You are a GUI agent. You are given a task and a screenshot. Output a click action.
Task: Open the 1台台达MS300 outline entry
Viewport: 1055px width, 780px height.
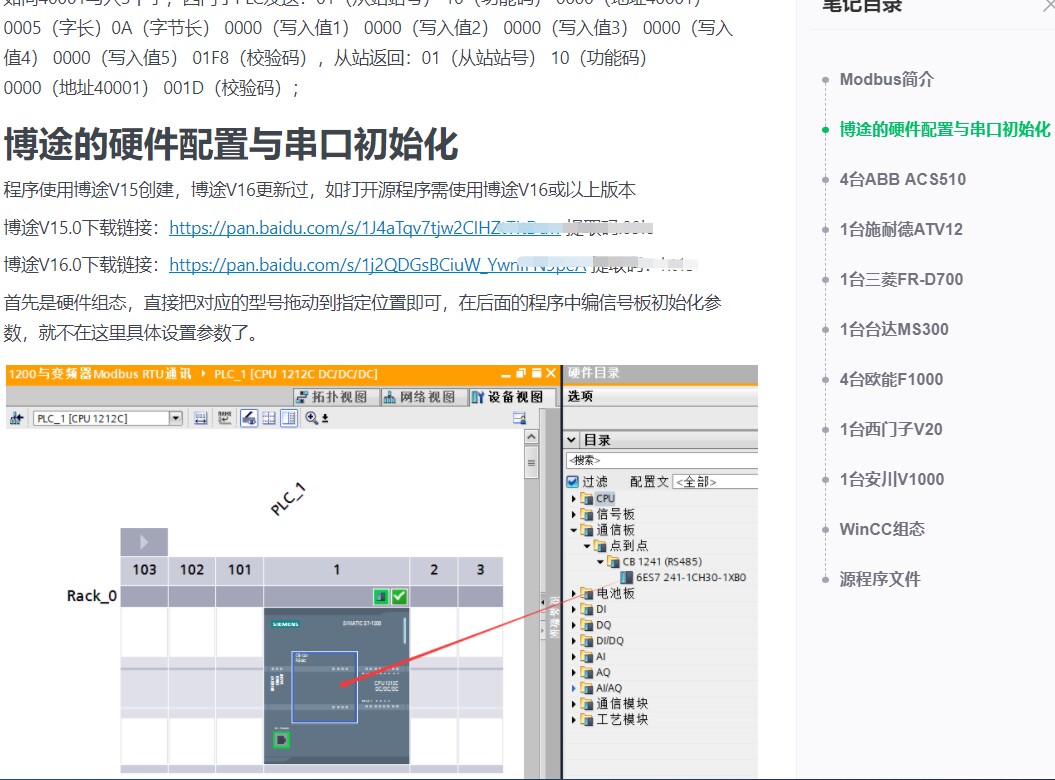(x=894, y=329)
